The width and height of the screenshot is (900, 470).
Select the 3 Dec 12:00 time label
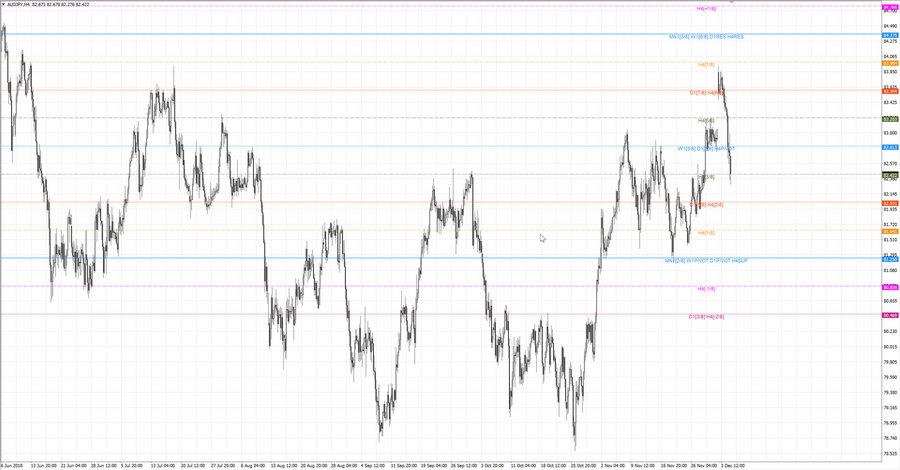(x=733, y=465)
